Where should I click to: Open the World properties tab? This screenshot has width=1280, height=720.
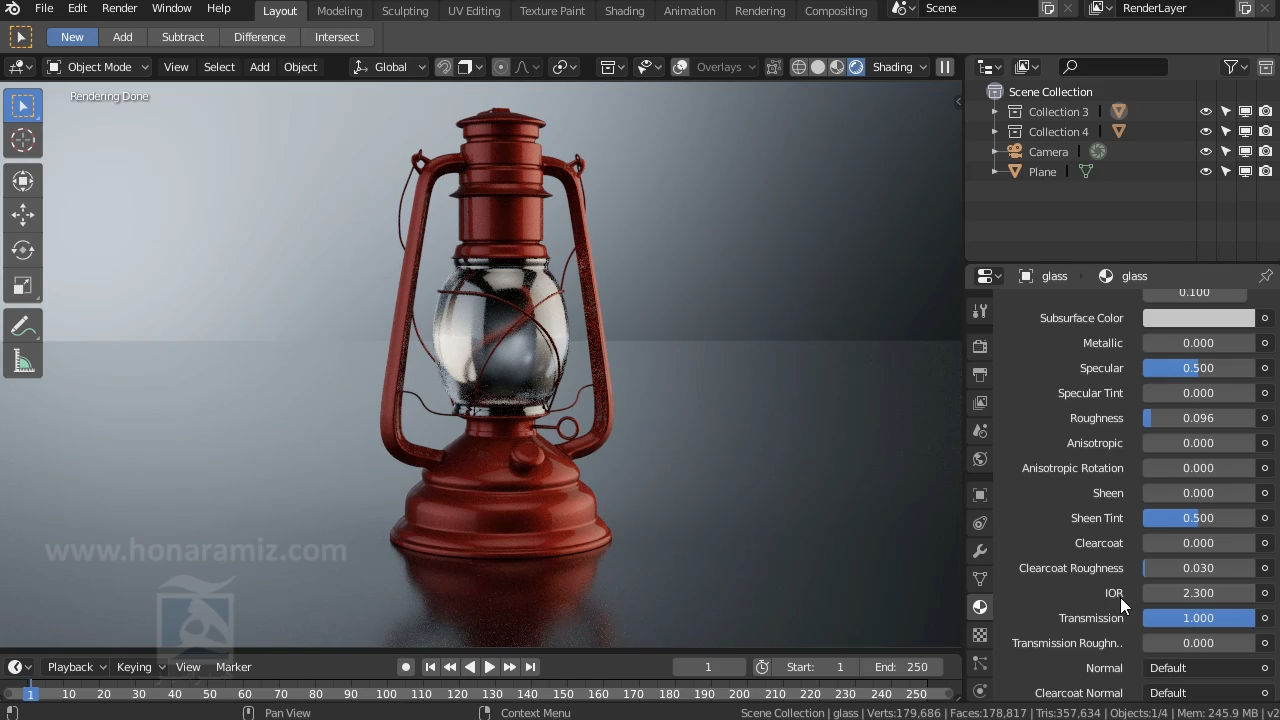click(x=980, y=459)
